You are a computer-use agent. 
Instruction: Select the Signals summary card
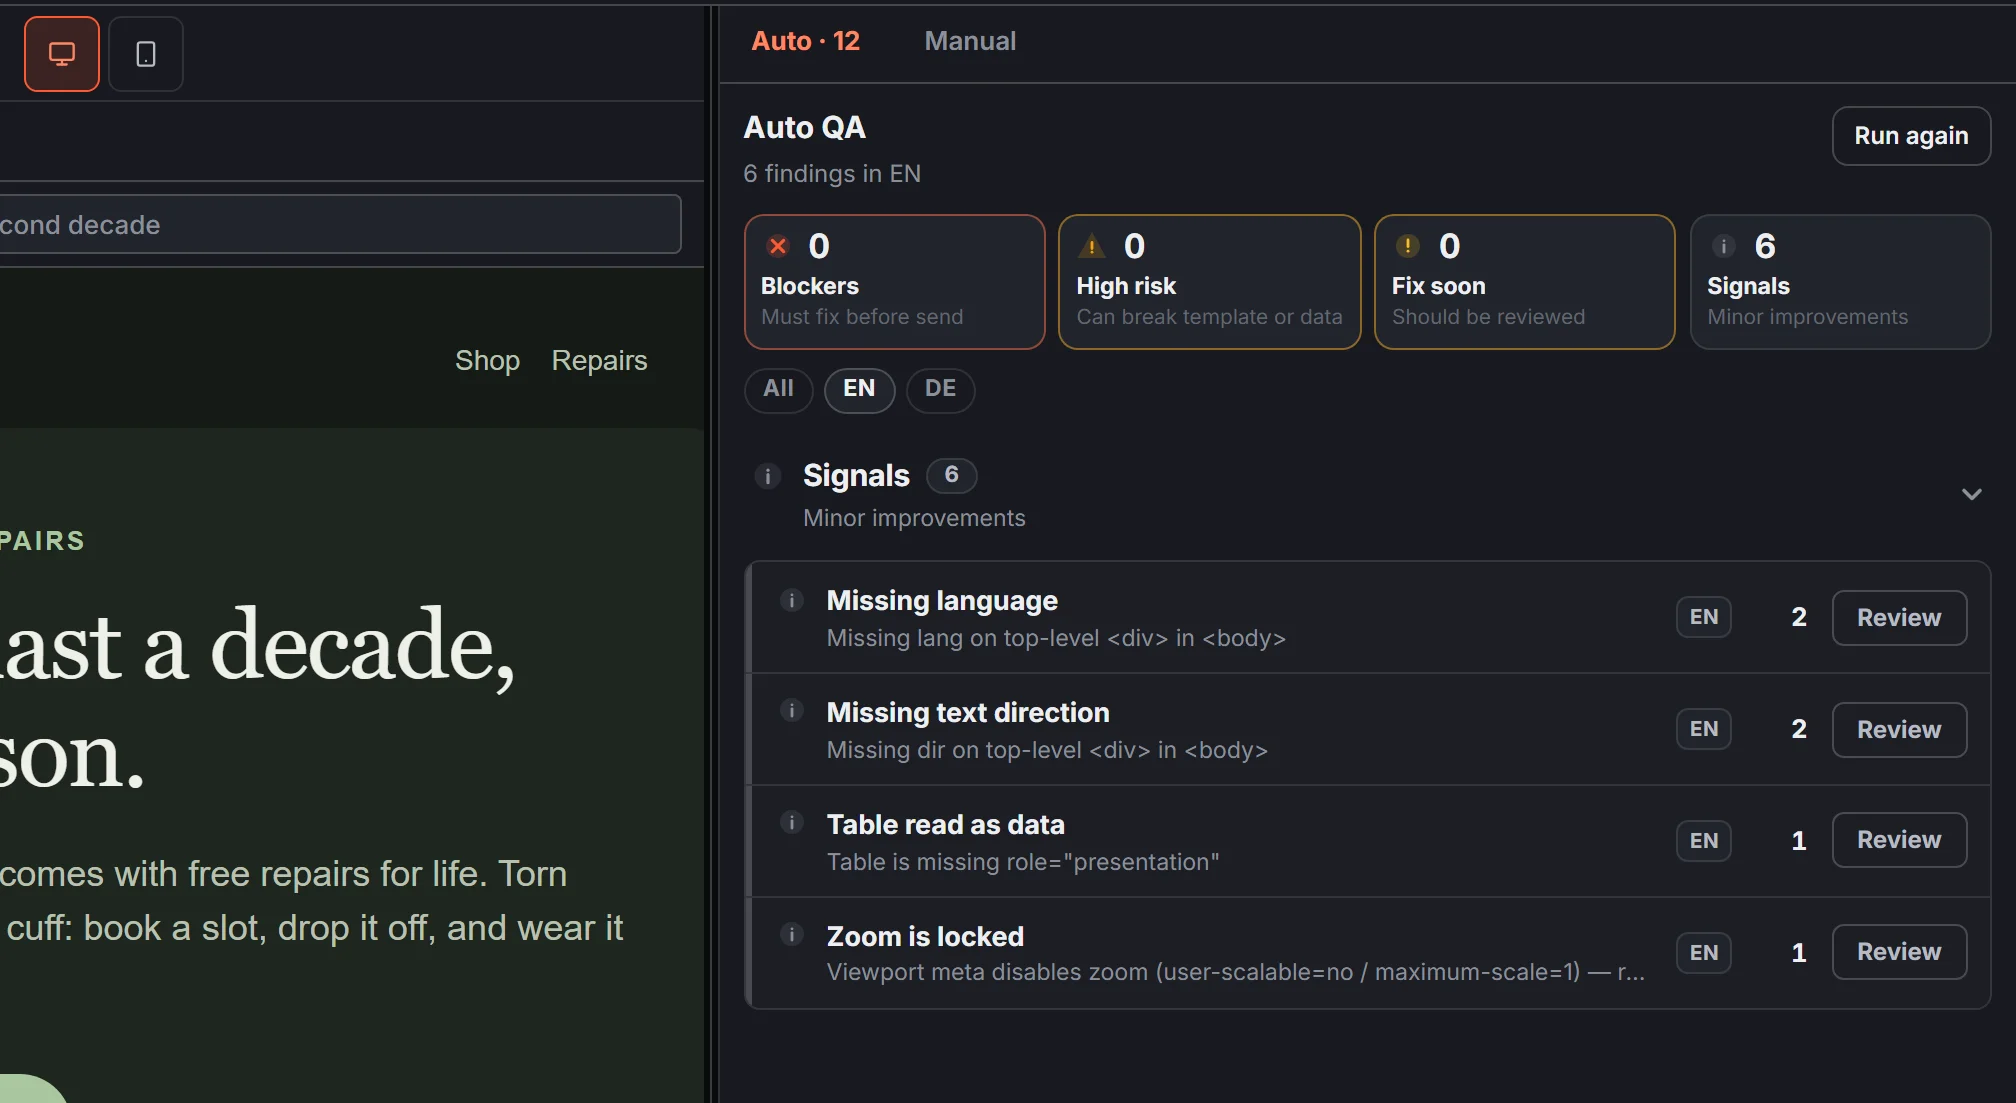point(1840,282)
